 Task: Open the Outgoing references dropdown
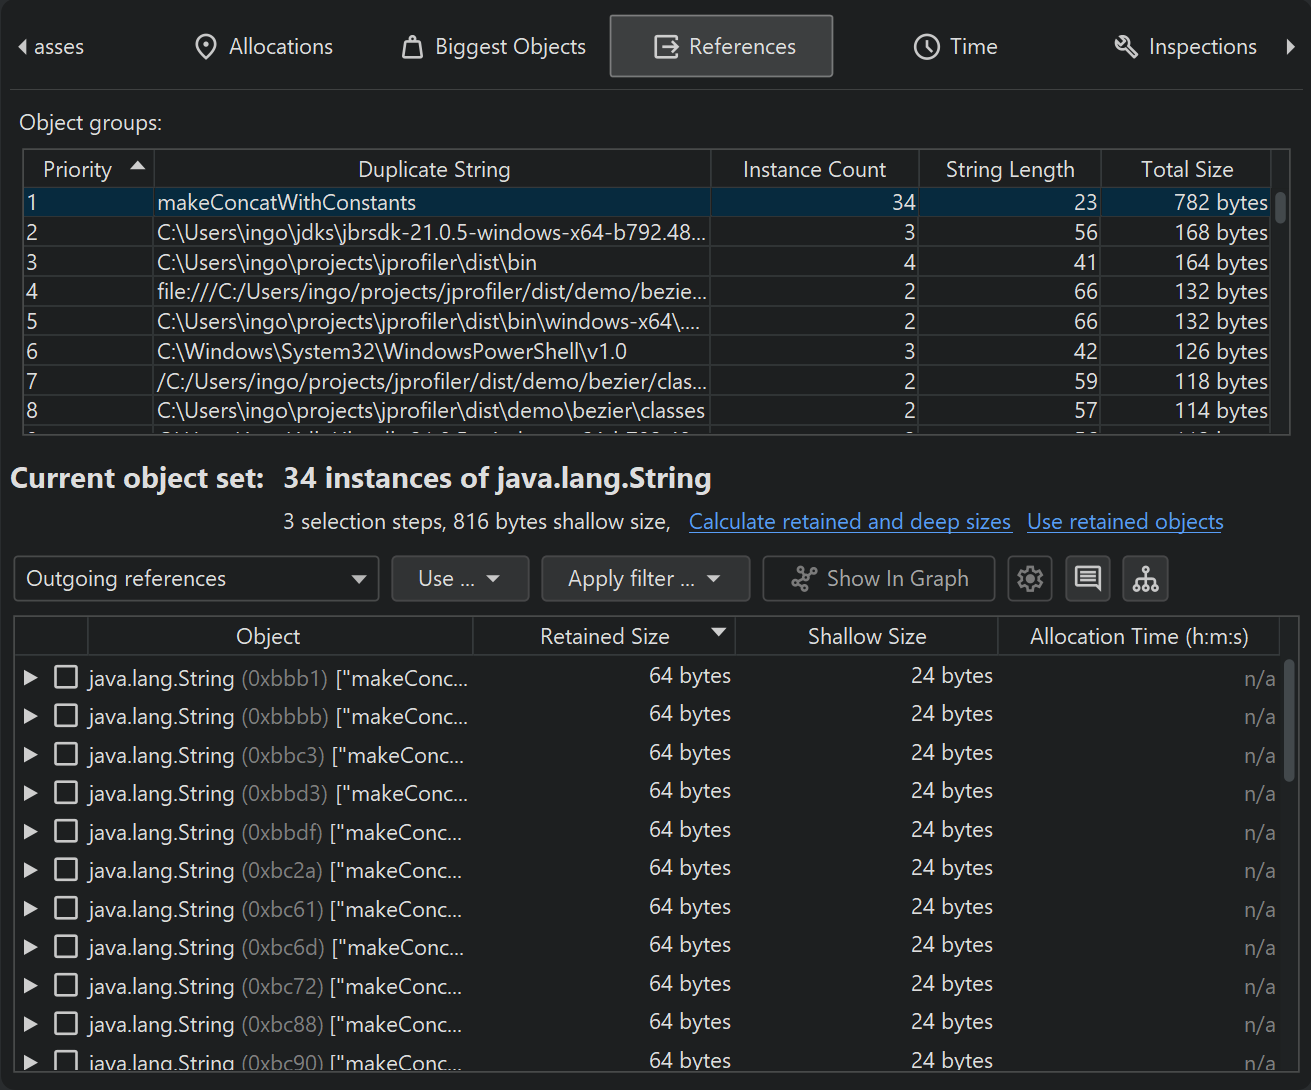[x=196, y=579]
